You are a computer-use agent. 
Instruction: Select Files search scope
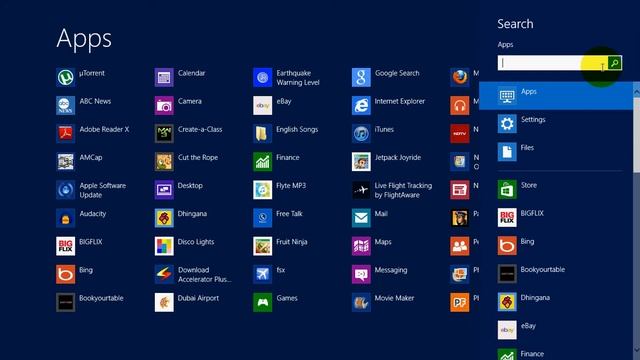coord(556,152)
